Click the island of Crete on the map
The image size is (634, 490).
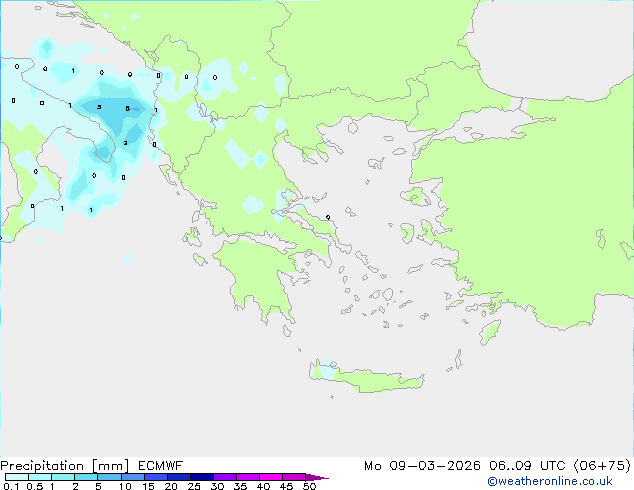(366, 378)
